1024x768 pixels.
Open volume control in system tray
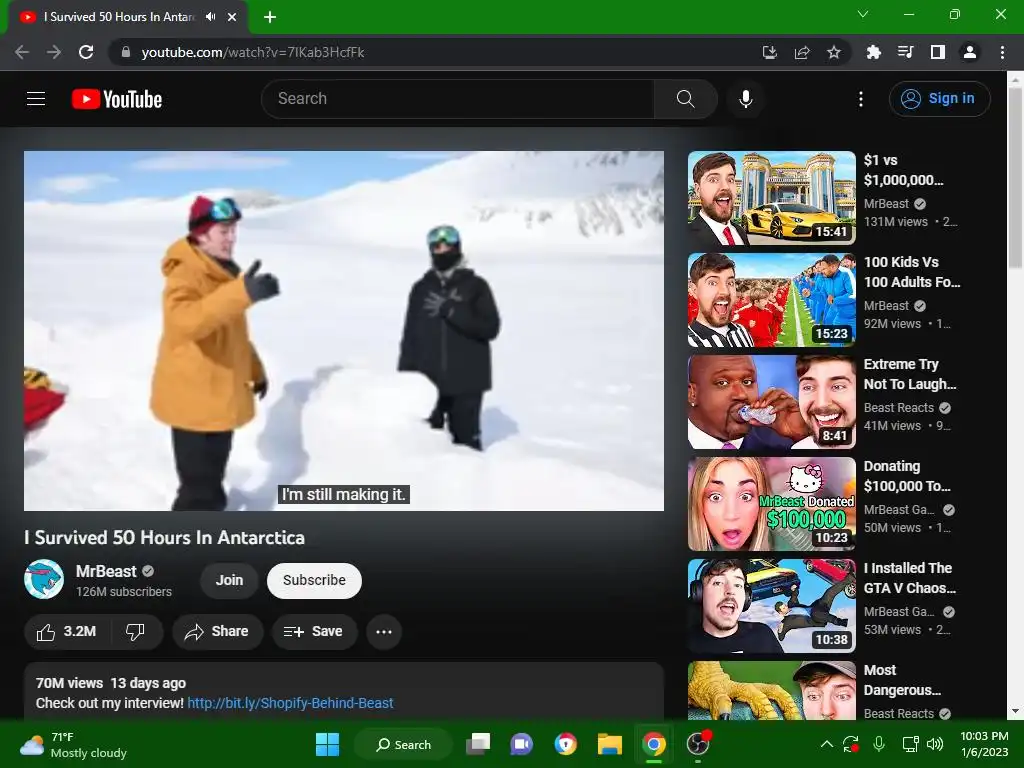(935, 744)
